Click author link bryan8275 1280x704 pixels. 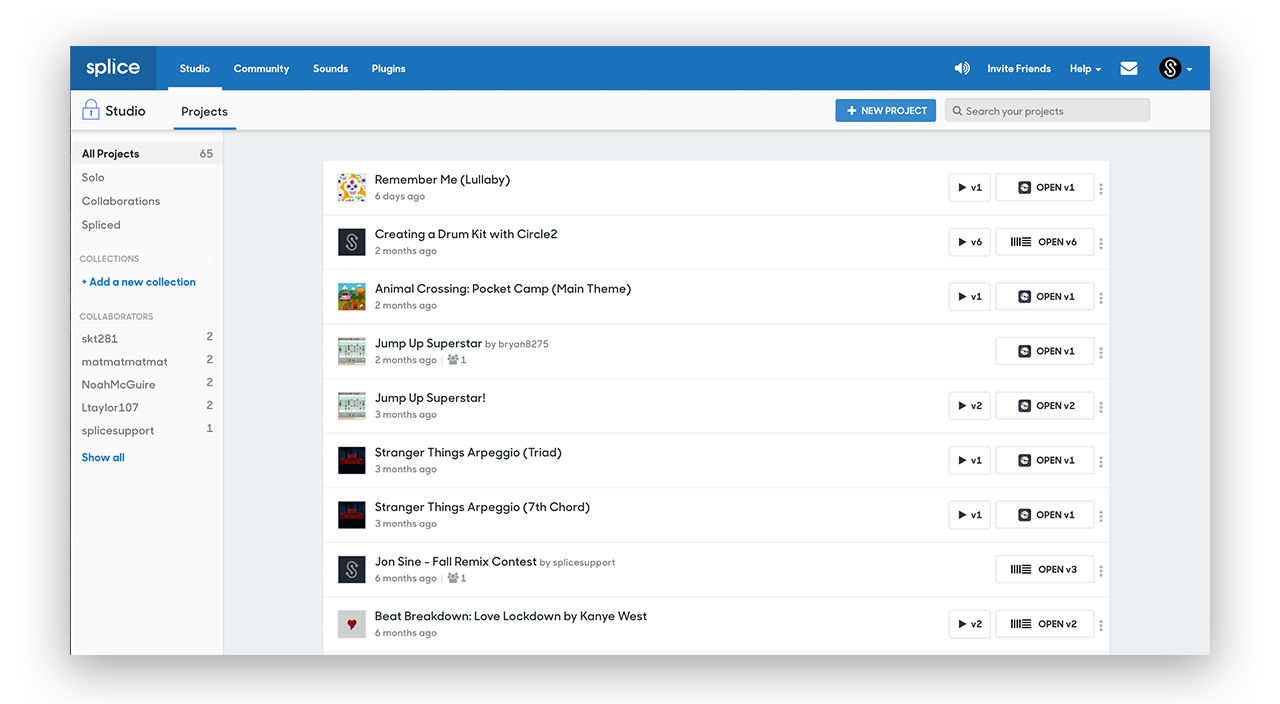[x=523, y=344]
